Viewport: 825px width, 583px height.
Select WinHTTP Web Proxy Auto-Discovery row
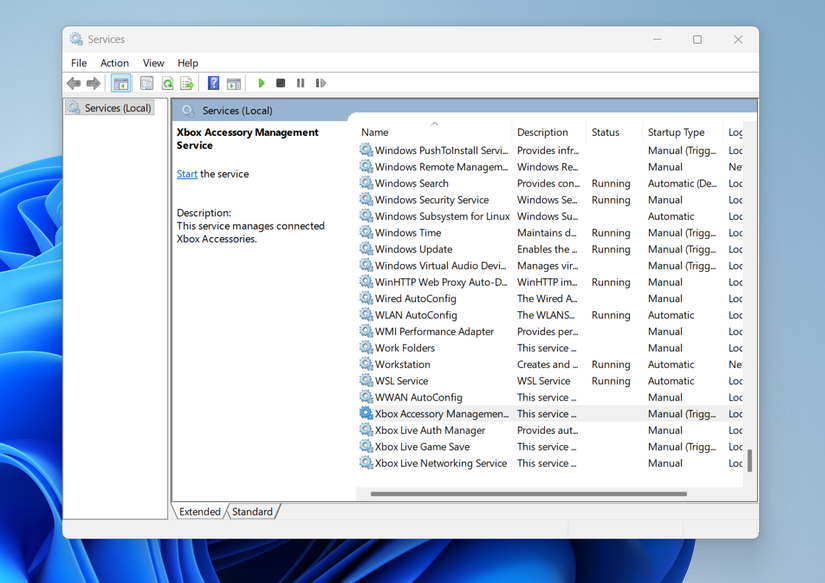[550, 282]
